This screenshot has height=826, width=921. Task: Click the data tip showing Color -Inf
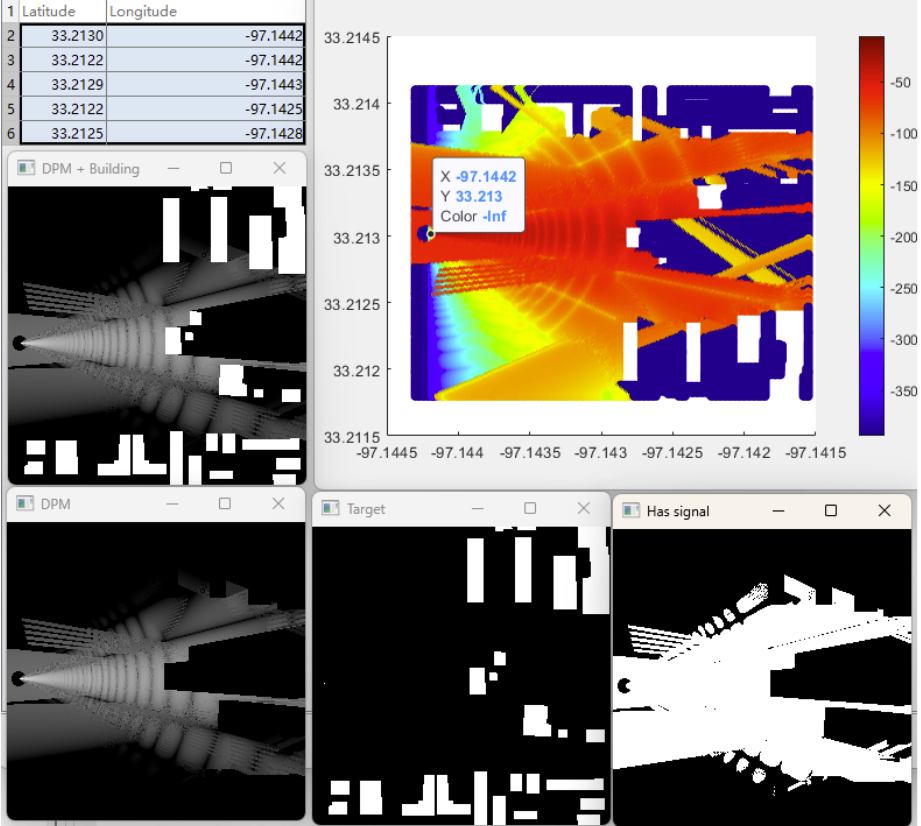(x=478, y=196)
